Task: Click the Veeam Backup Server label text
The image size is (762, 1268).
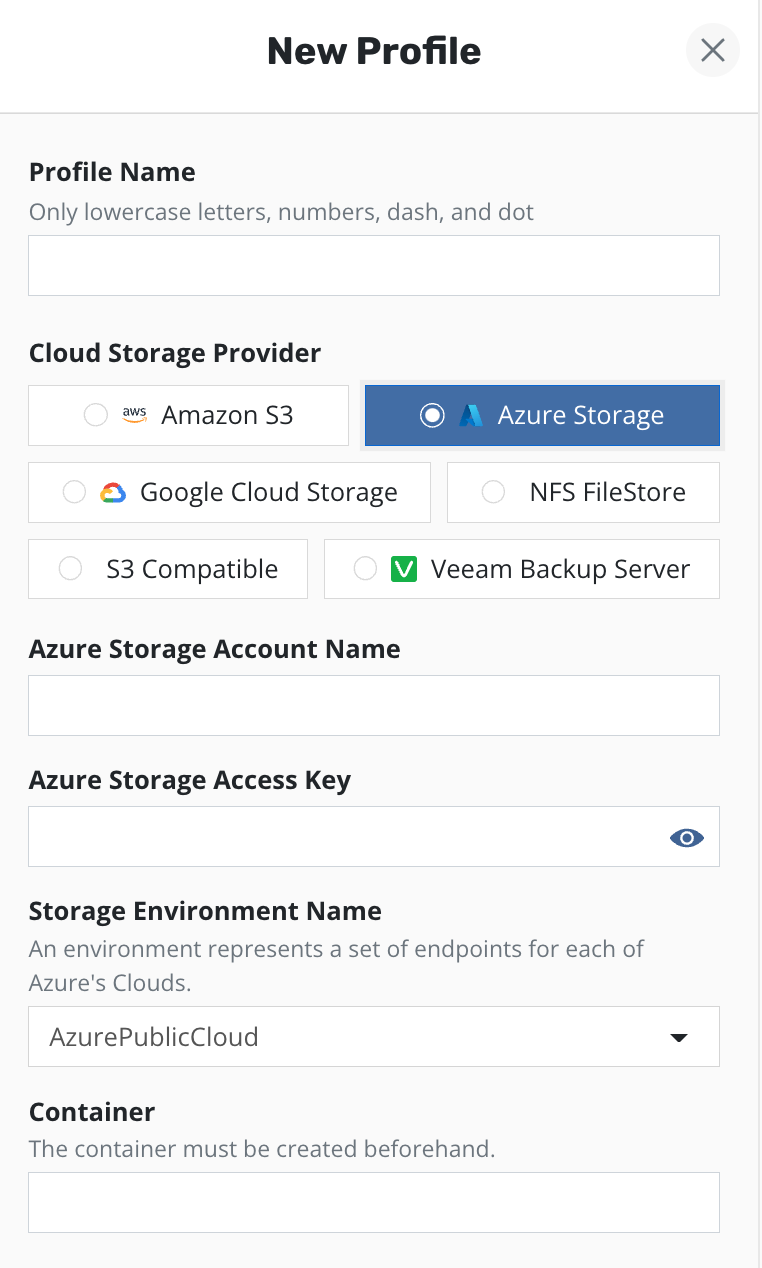Action: click(560, 569)
